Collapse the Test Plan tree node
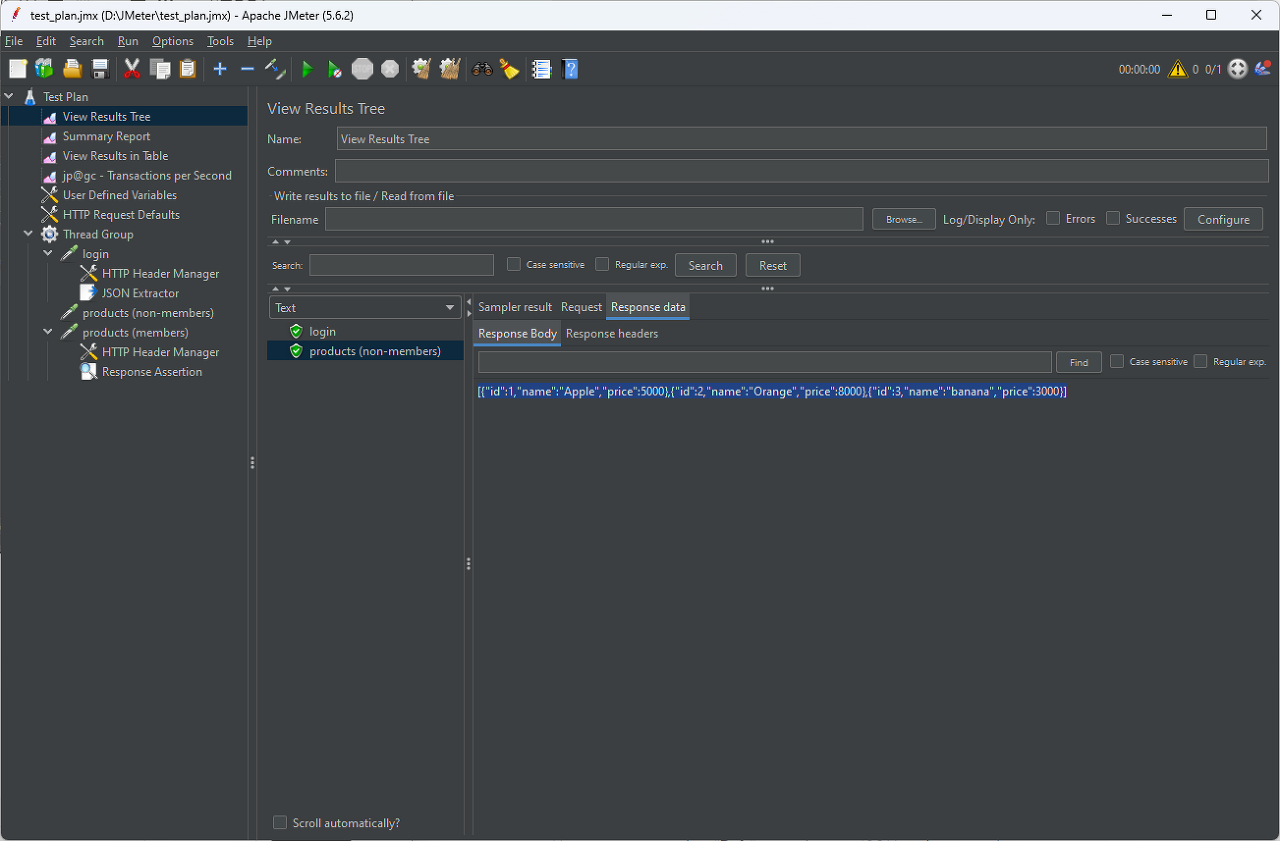1280x841 pixels. point(9,96)
